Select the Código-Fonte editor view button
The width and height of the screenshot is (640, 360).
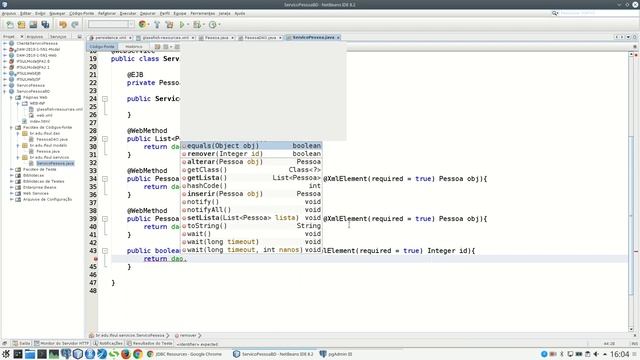pyautogui.click(x=102, y=47)
